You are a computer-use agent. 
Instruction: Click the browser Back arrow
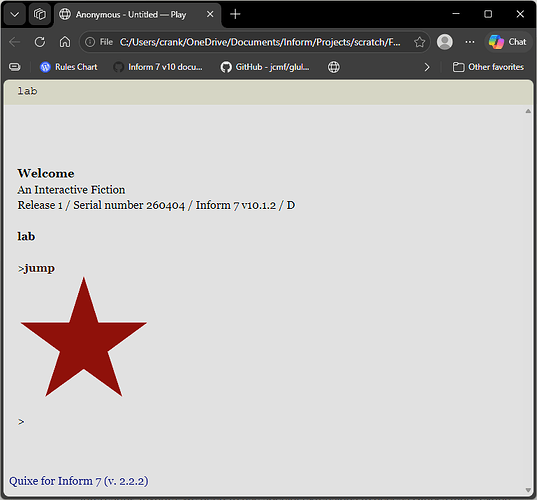(15, 42)
